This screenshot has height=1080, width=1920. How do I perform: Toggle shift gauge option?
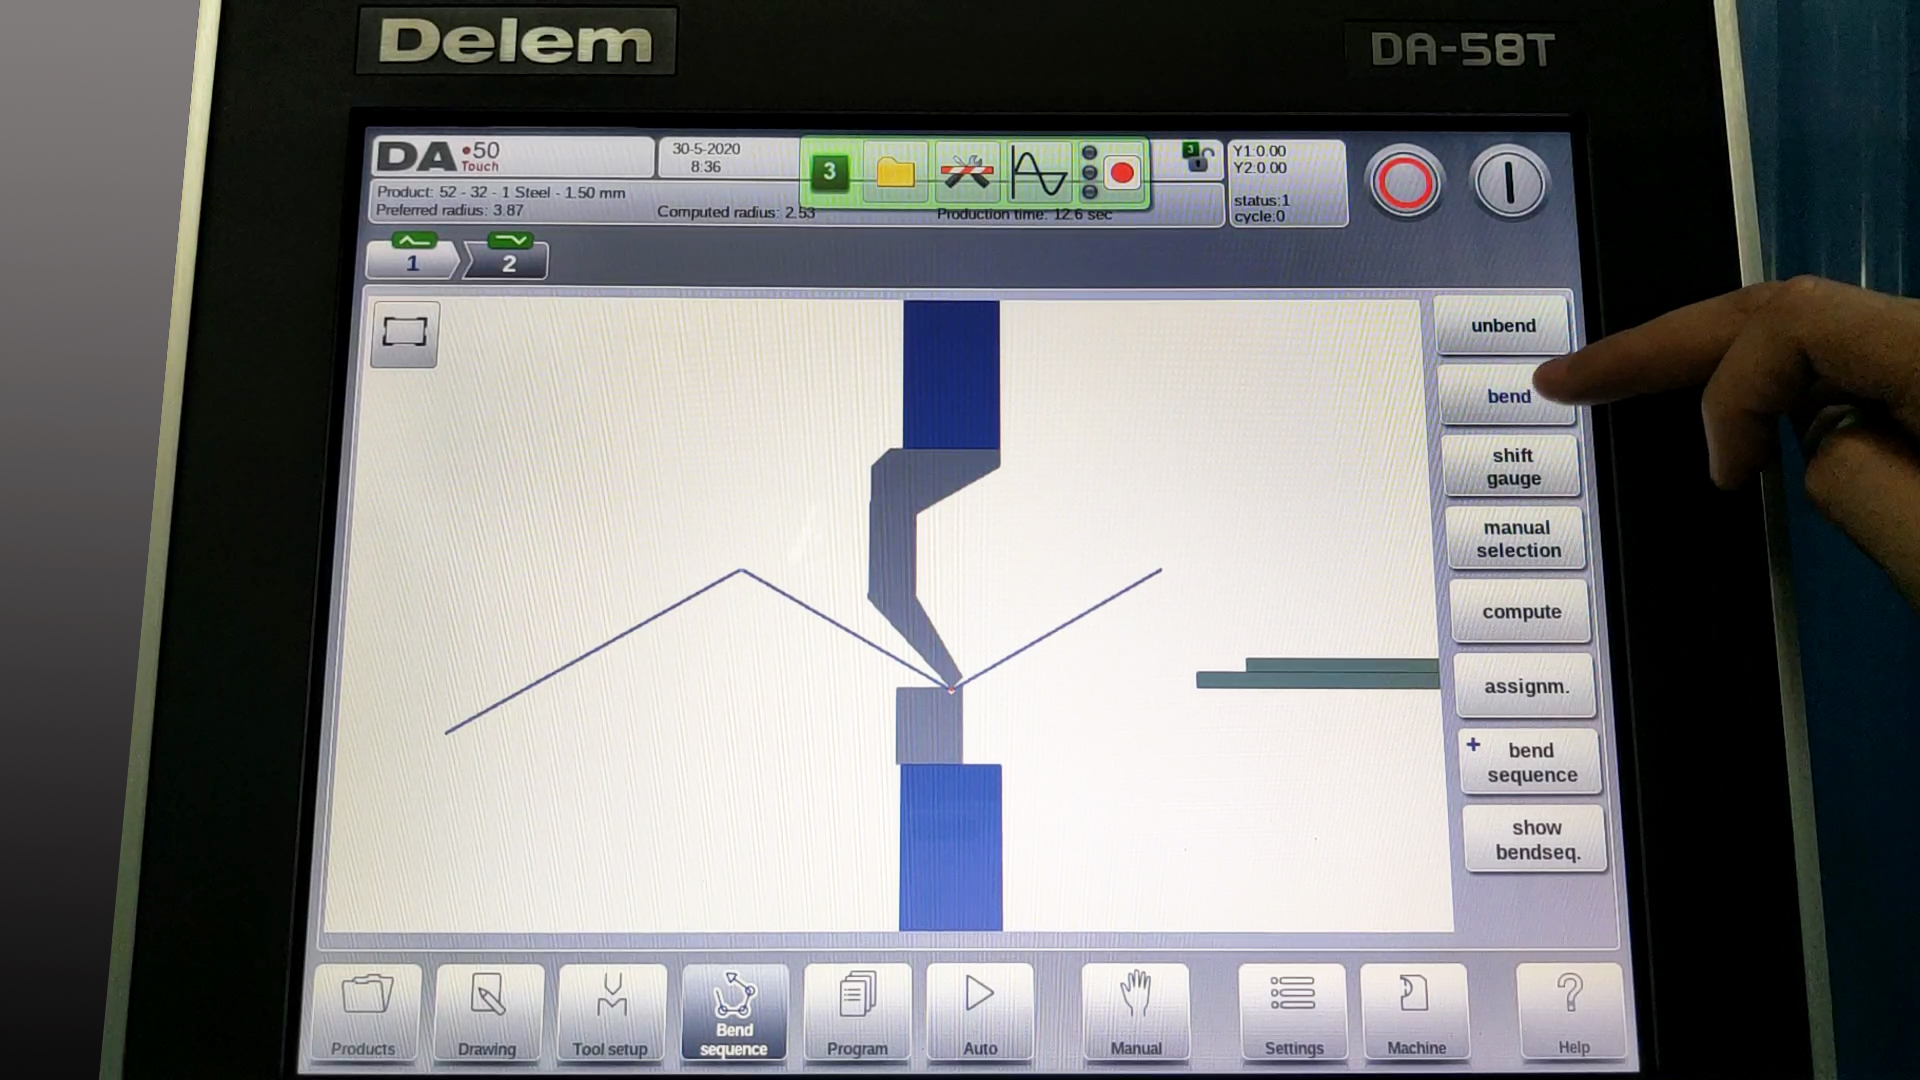coord(1514,467)
